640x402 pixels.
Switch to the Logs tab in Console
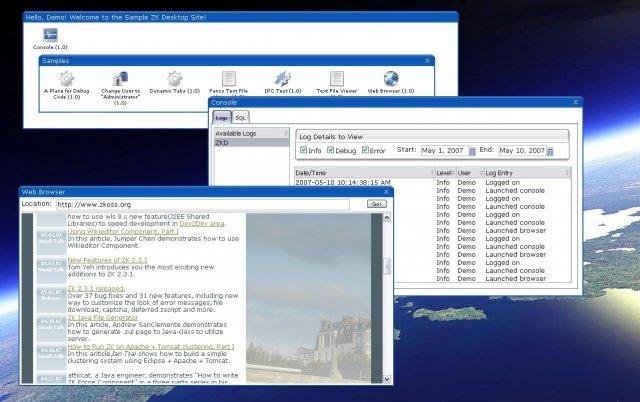pos(222,118)
